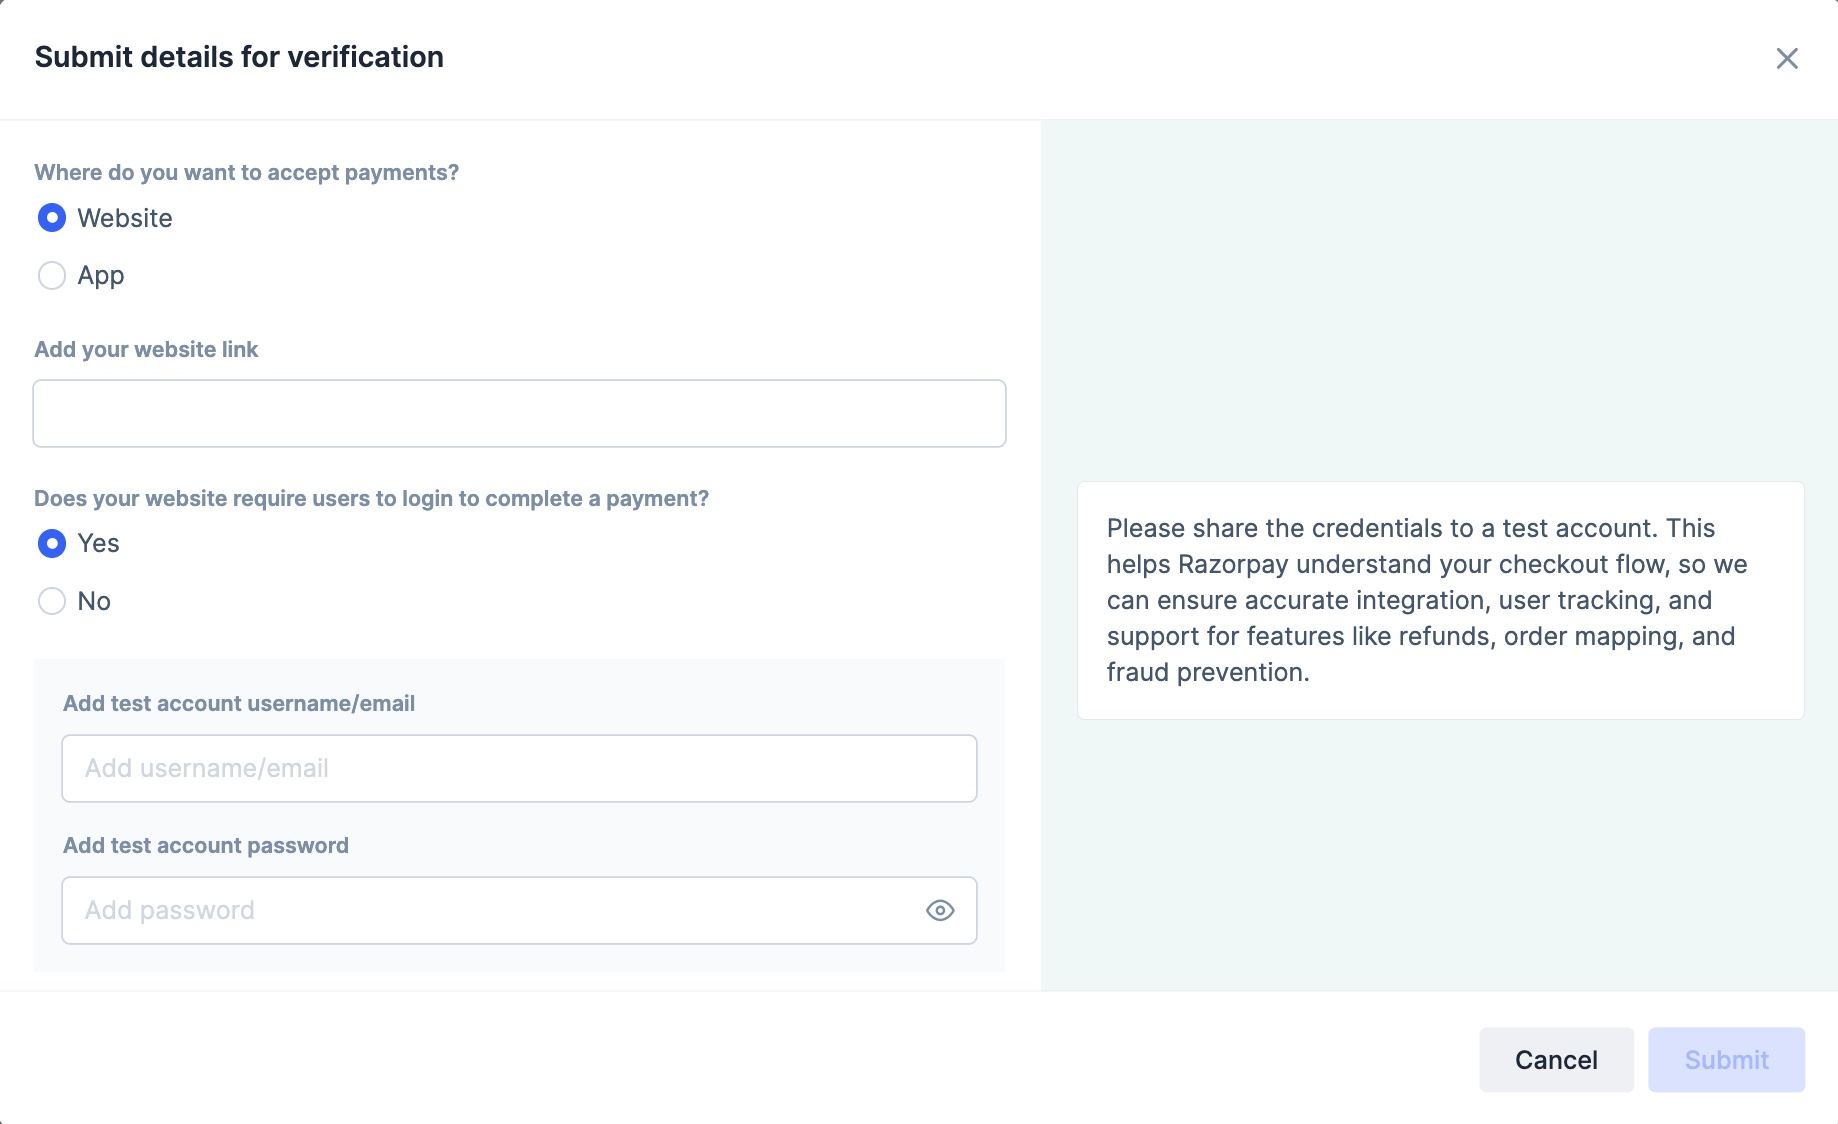Click the 'No' option label text

[94, 601]
